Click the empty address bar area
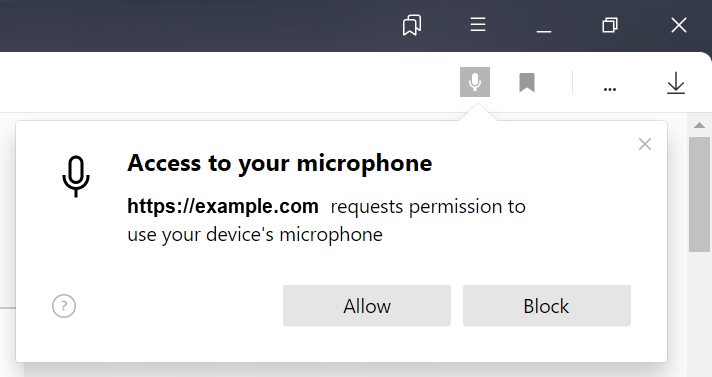712x377 pixels. coord(227,82)
